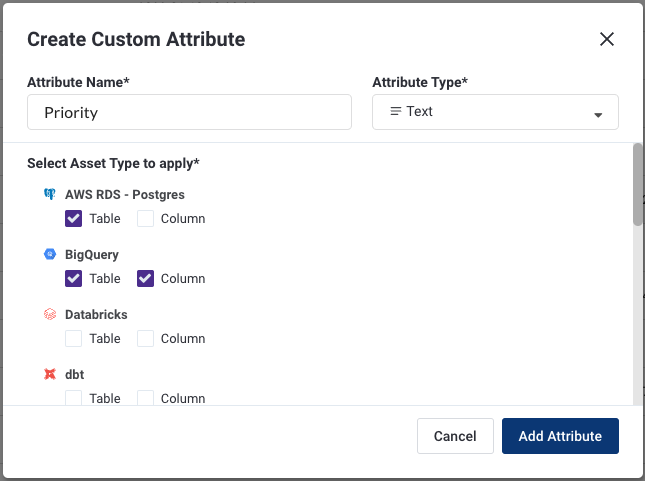Click the Attribute Name input field
Image resolution: width=645 pixels, height=481 pixels.
click(x=189, y=113)
